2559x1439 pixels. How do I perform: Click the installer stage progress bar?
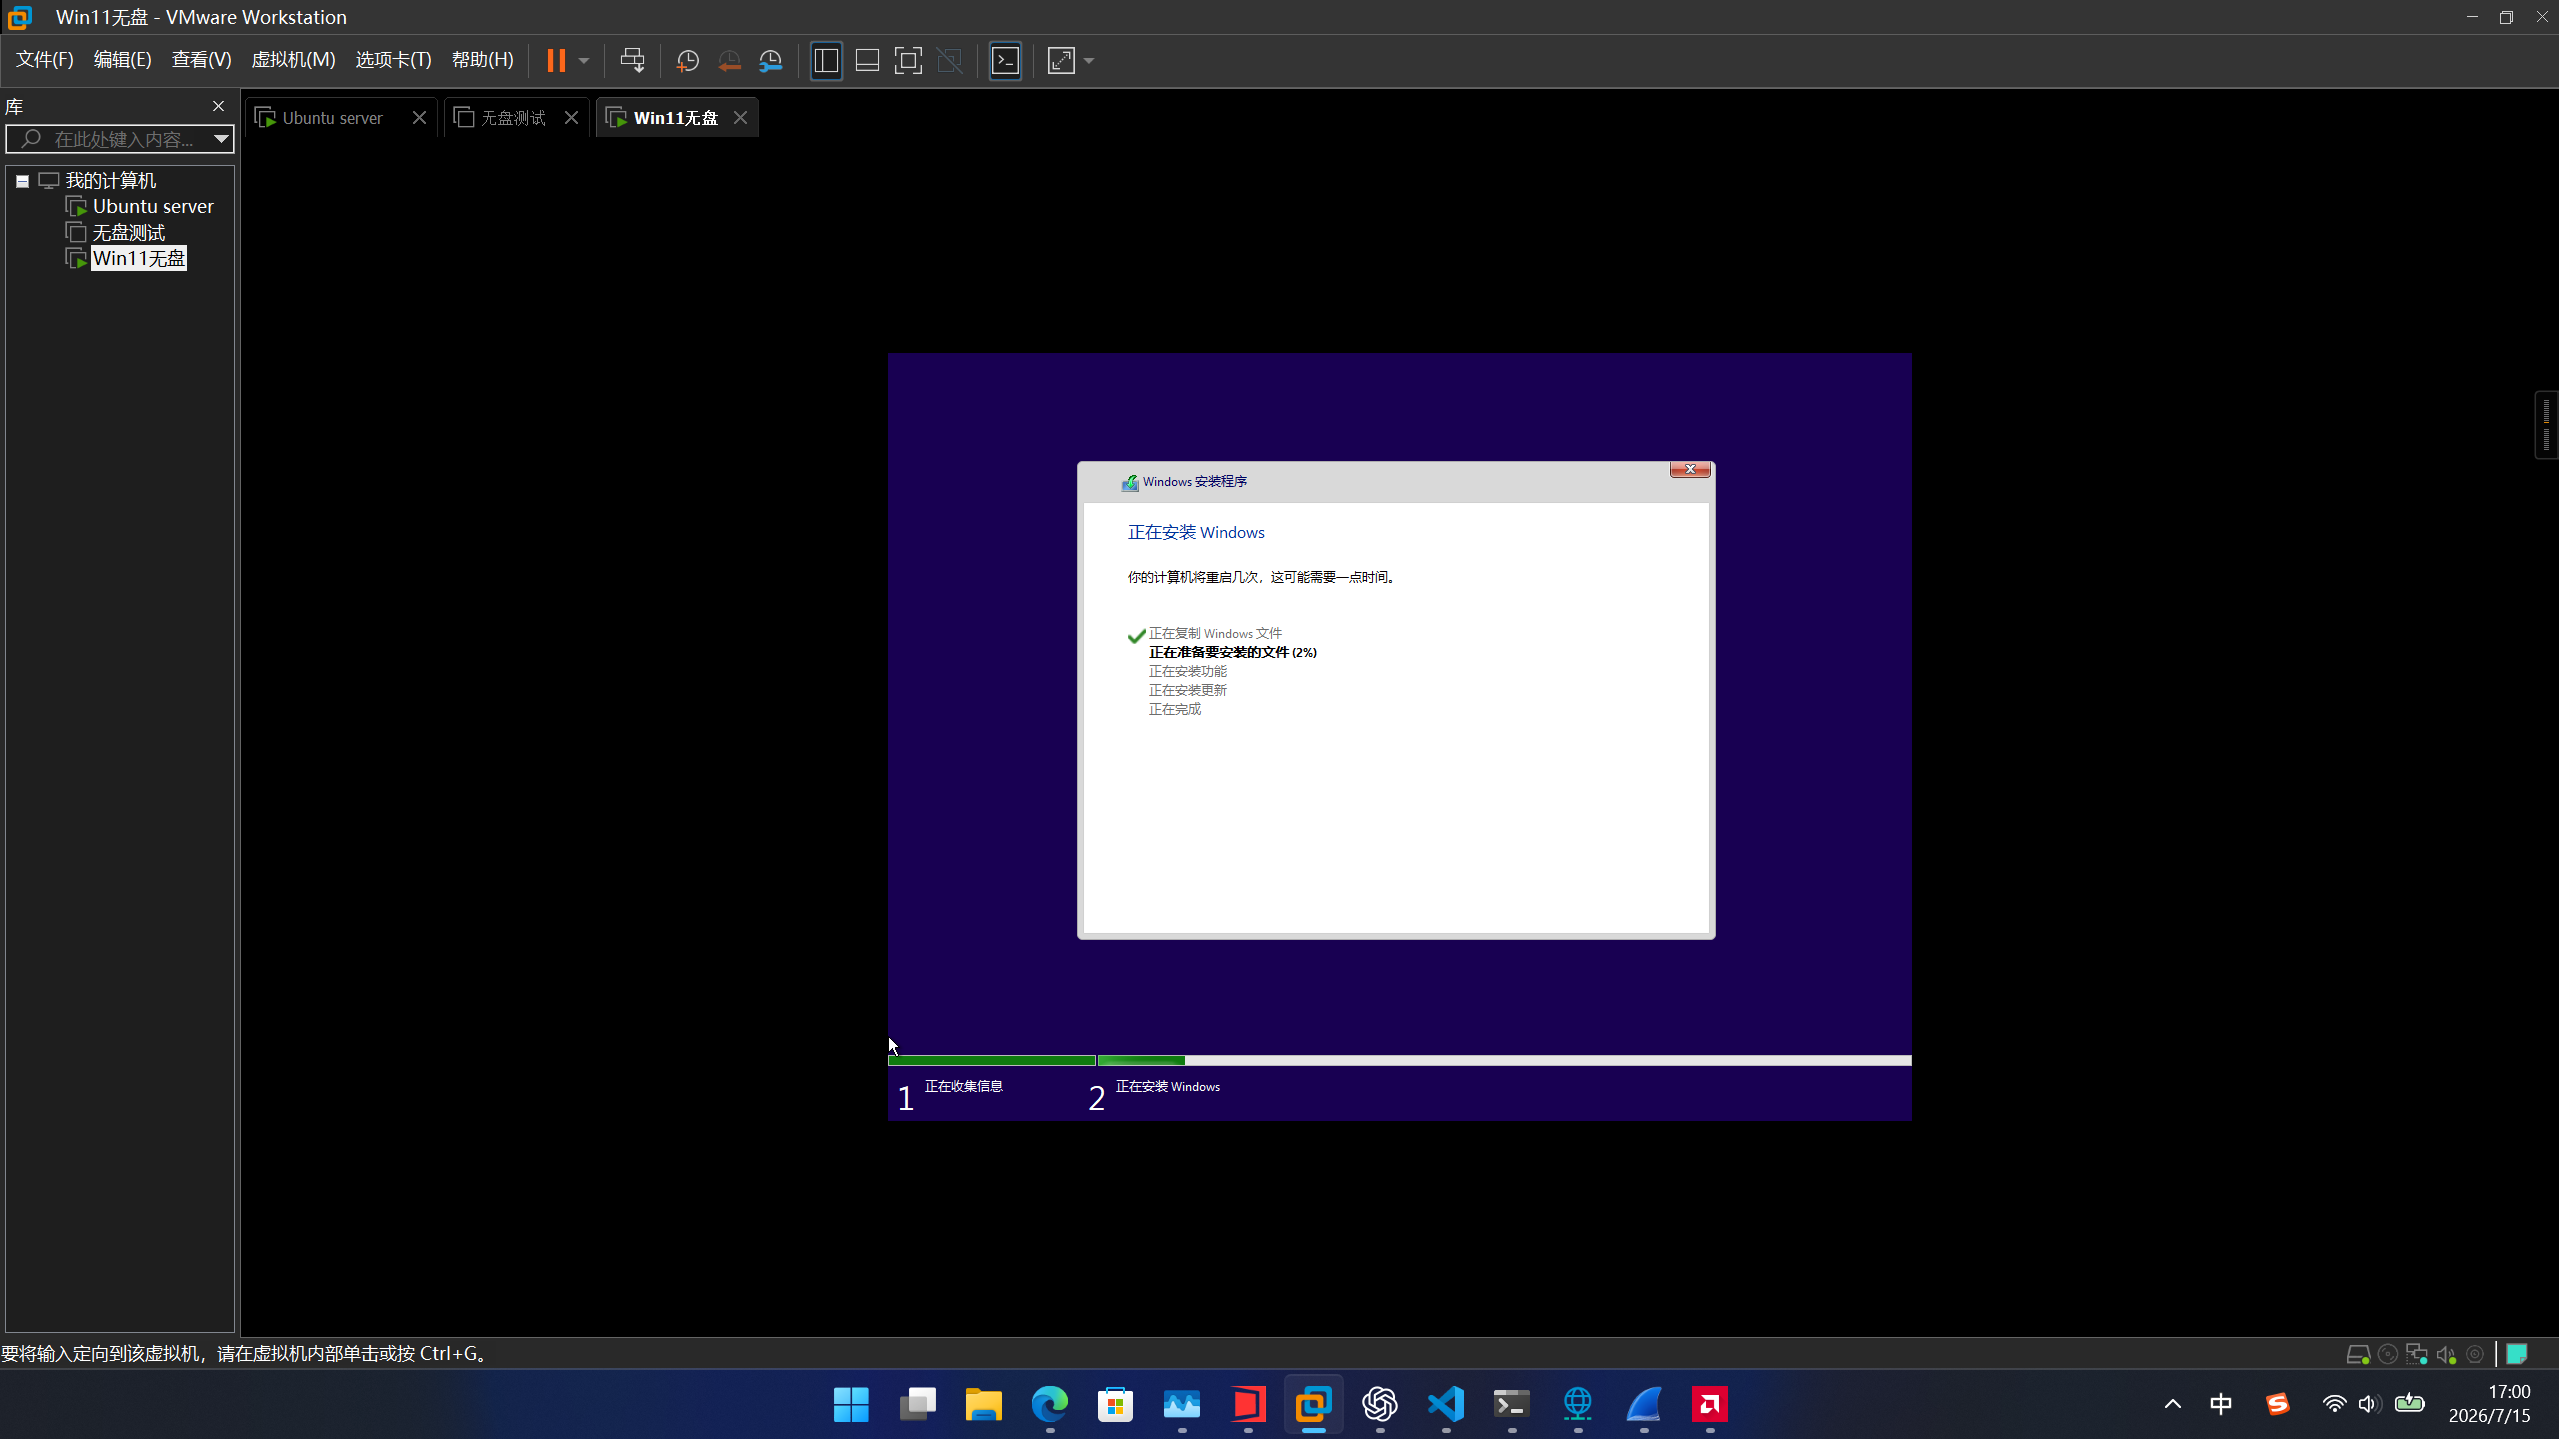click(x=1399, y=1060)
